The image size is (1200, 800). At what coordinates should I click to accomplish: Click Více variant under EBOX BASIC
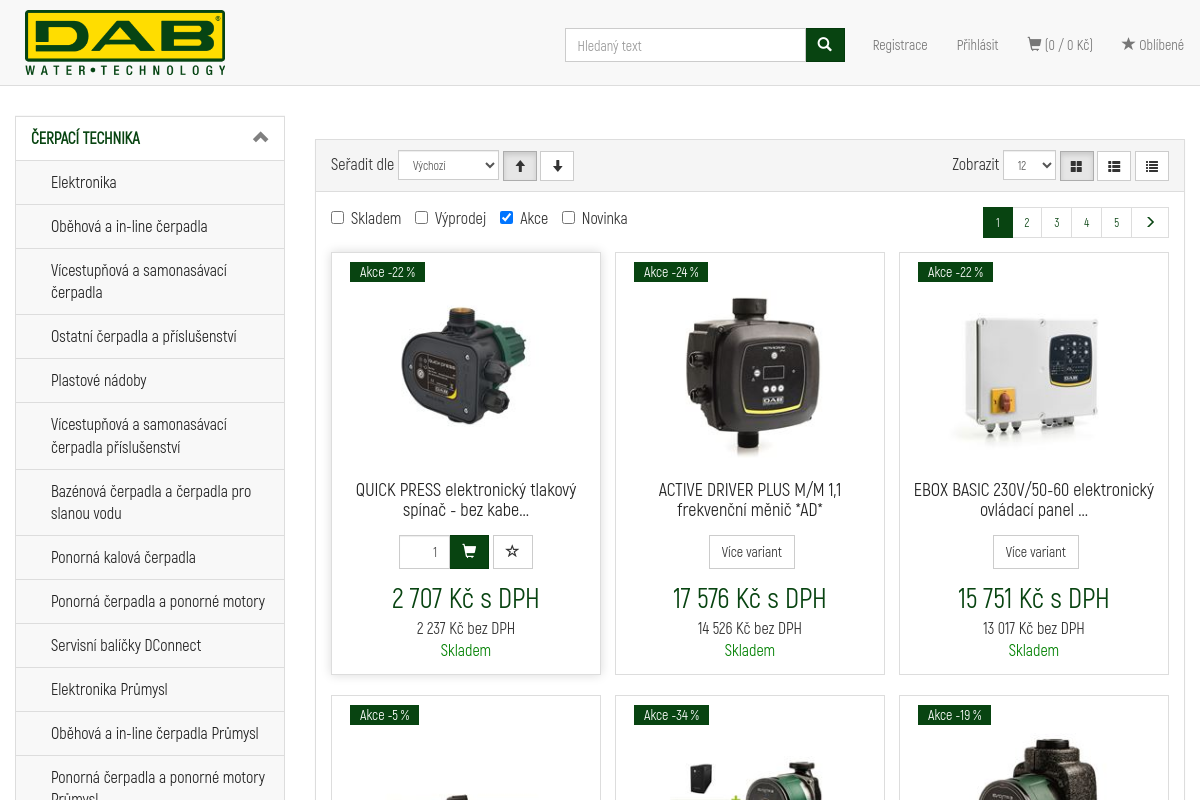[x=1036, y=552]
